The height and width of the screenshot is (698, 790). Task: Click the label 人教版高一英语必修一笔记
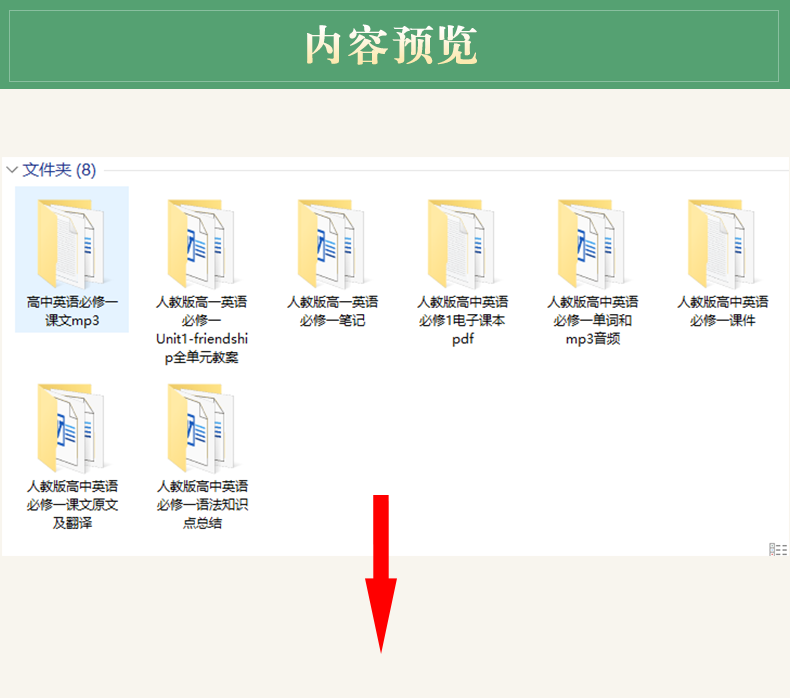point(332,311)
